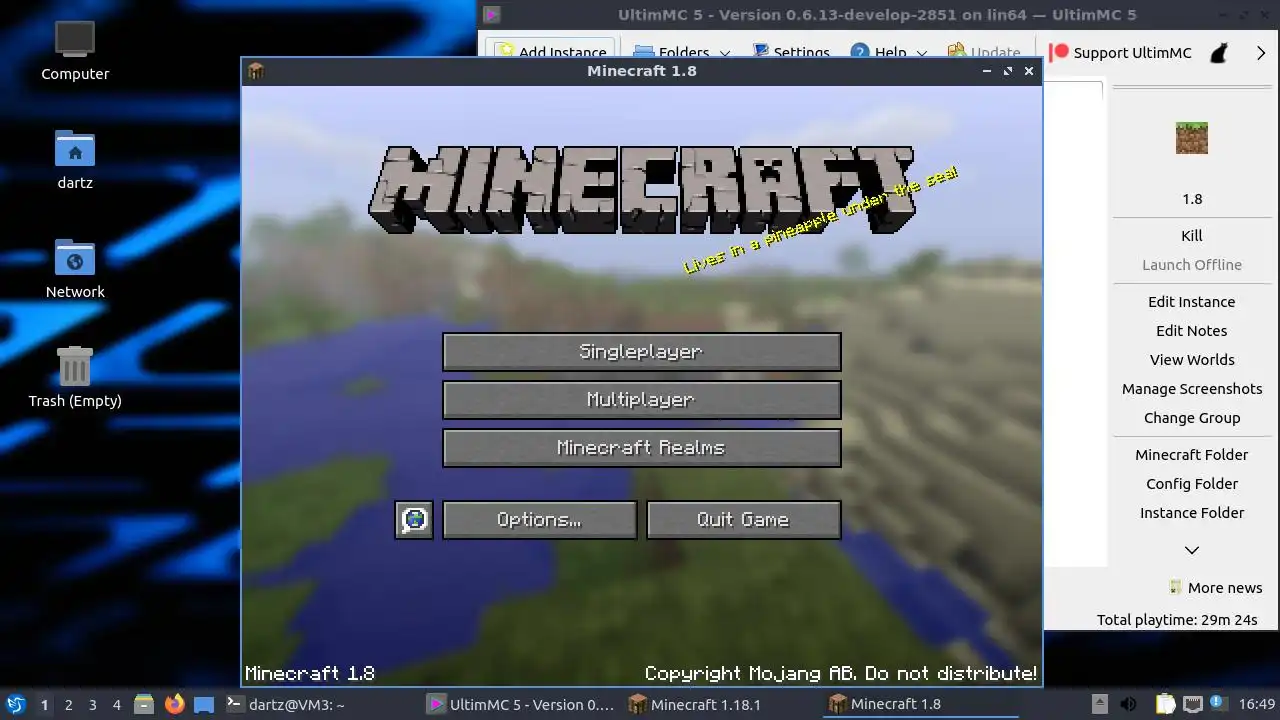
Task: Launch Firefox from the taskbar
Action: pos(175,704)
